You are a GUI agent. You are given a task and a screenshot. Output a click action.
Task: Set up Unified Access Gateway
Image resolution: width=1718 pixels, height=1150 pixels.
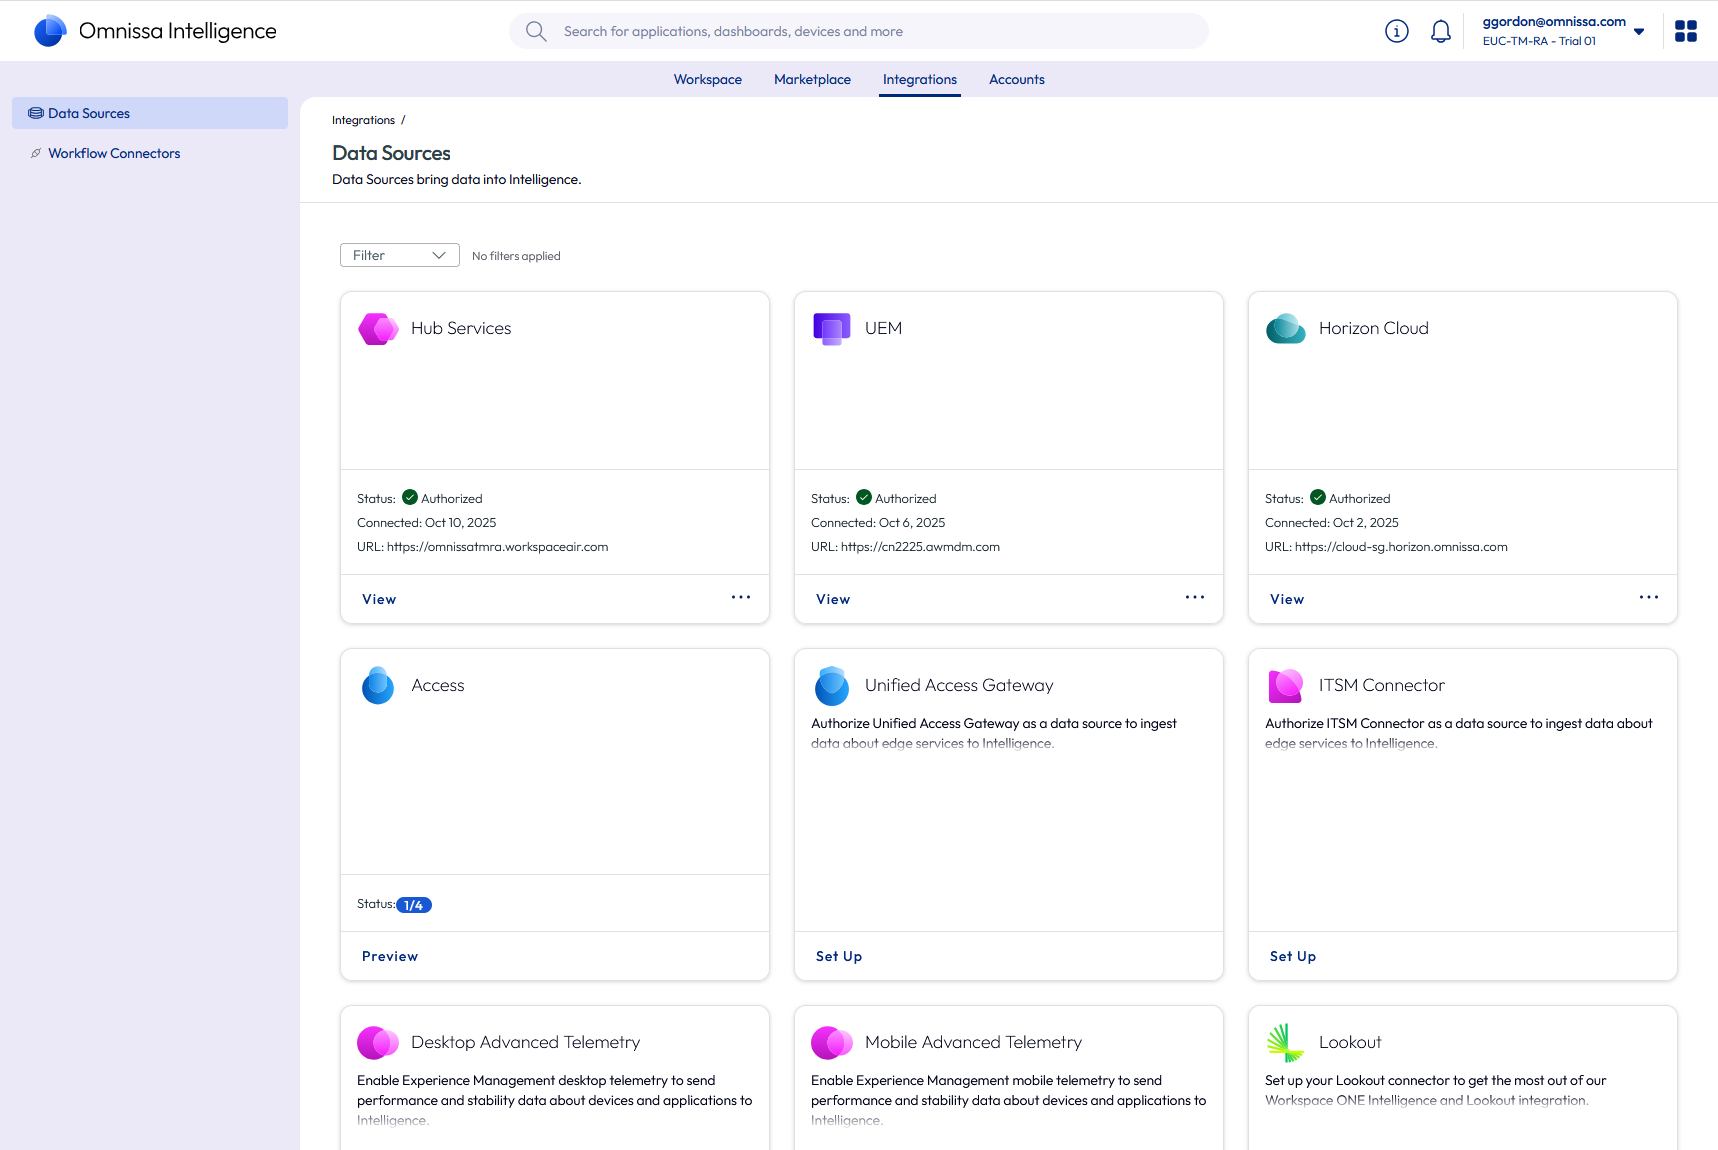838,956
